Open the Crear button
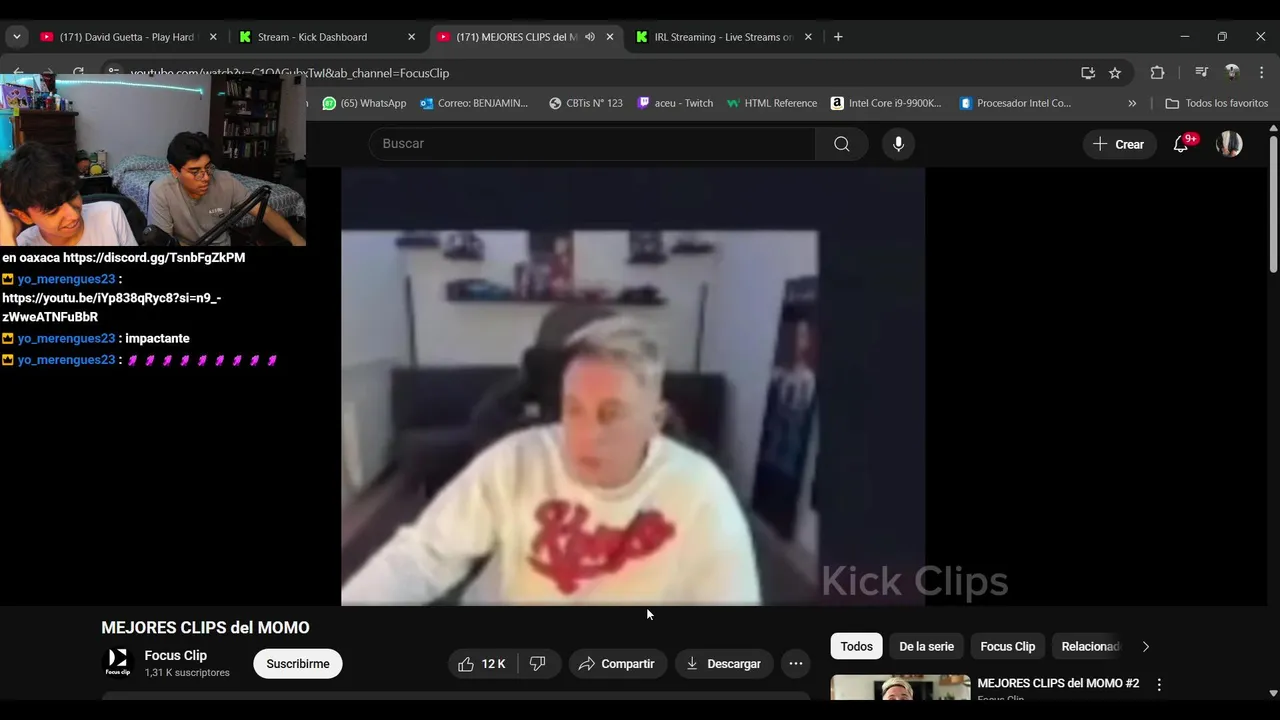The height and width of the screenshot is (720, 1280). [1119, 144]
